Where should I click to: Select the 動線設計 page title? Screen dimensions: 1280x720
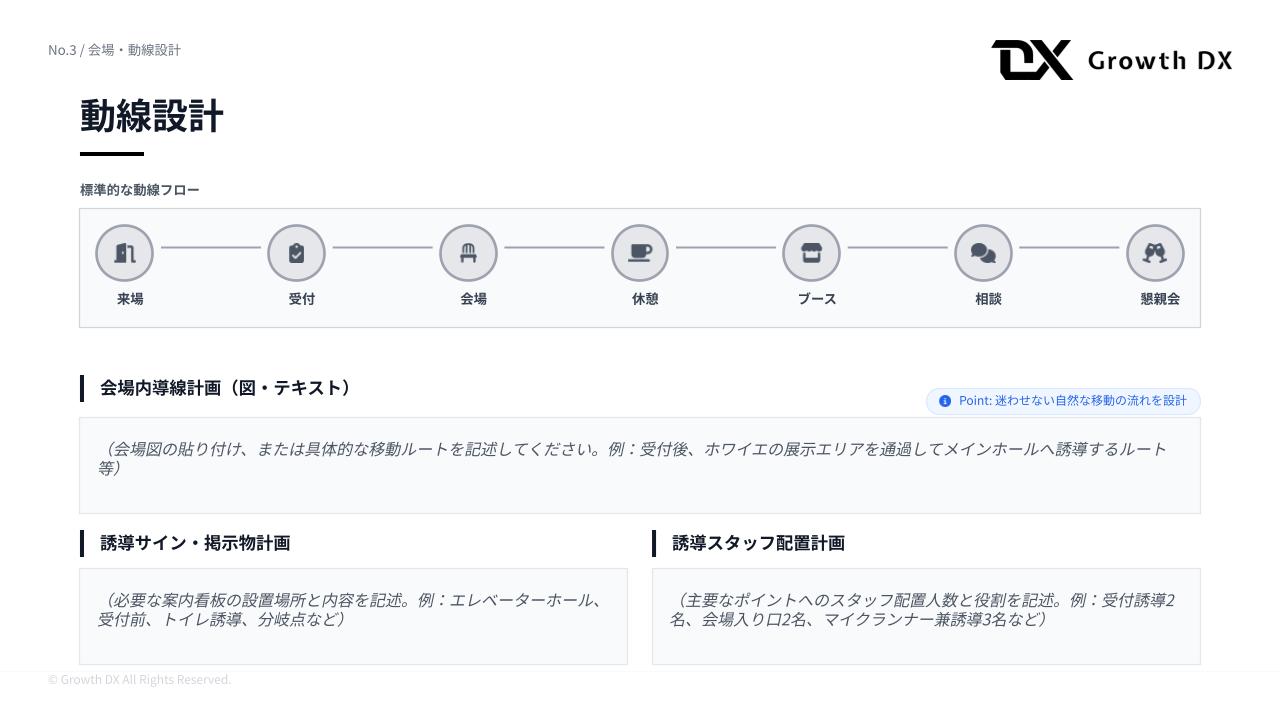152,116
